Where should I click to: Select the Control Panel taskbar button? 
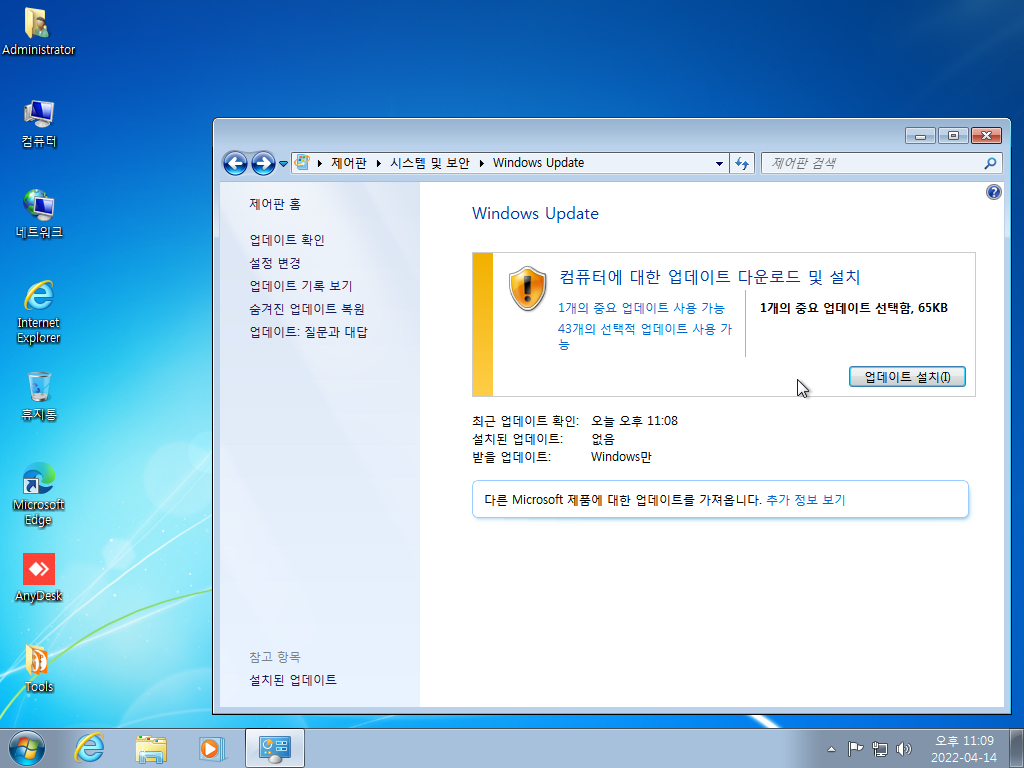pos(275,748)
